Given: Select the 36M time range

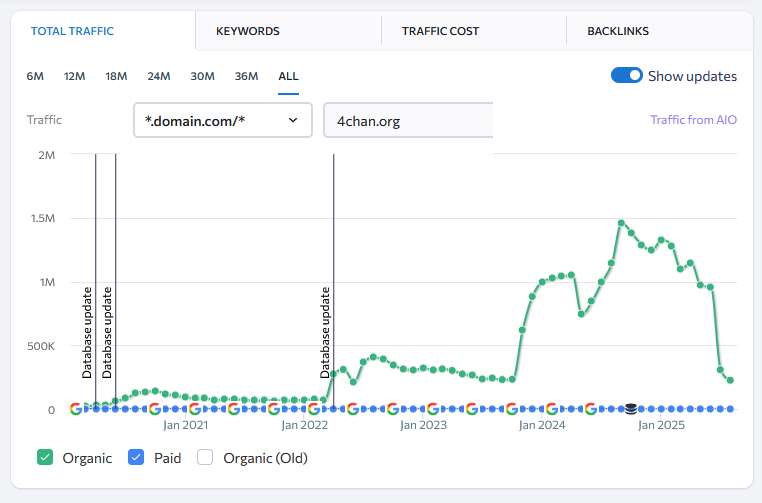Looking at the screenshot, I should click(x=246, y=76).
